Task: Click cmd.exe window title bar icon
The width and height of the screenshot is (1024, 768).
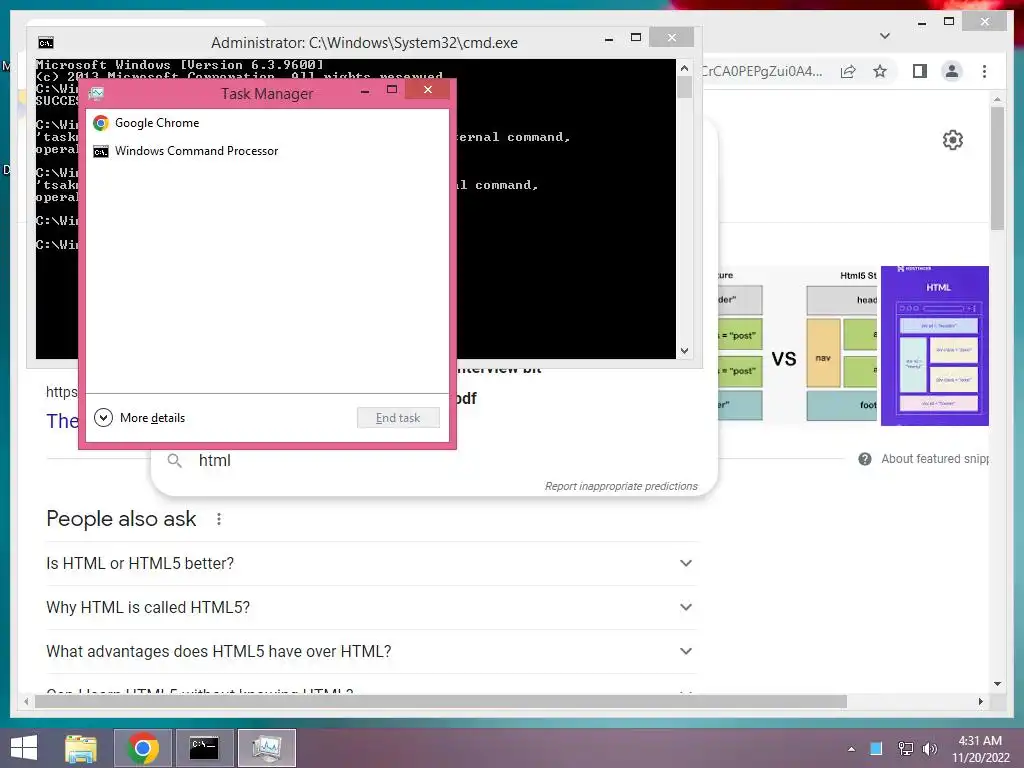Action: tap(46, 43)
